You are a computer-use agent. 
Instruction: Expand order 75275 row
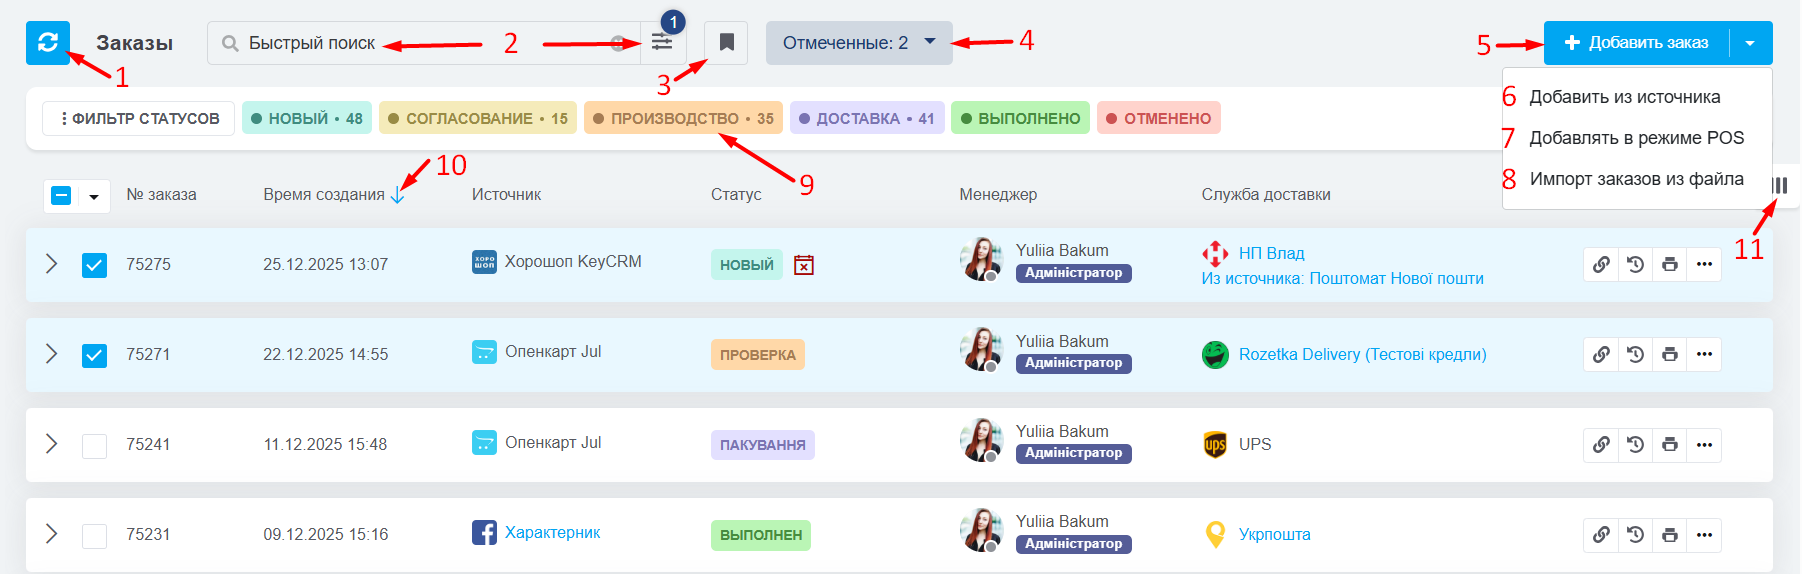pos(52,263)
